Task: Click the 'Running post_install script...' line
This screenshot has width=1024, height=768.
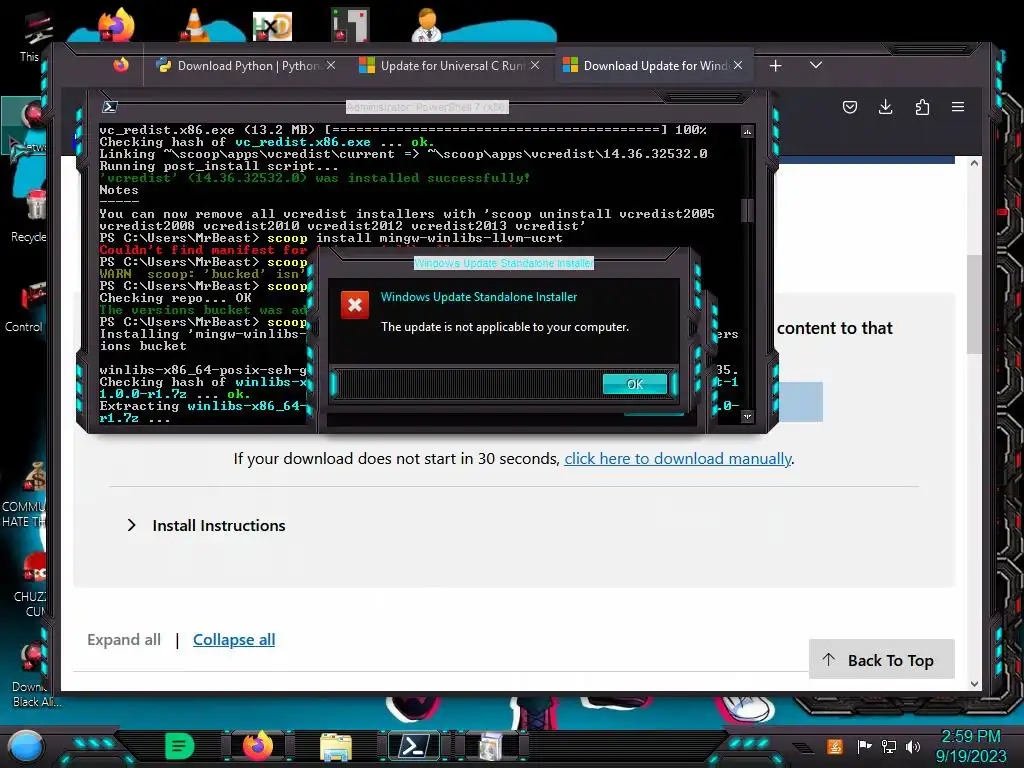Action: point(219,166)
